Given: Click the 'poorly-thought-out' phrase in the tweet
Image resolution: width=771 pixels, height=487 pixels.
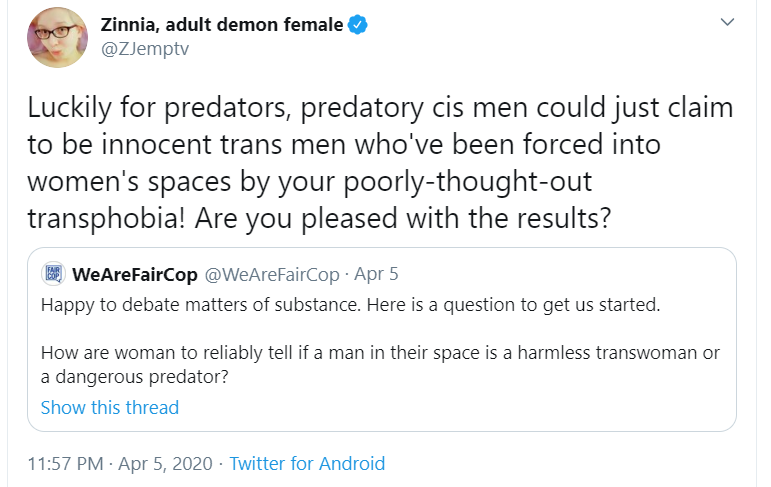Looking at the screenshot, I should (467, 182).
